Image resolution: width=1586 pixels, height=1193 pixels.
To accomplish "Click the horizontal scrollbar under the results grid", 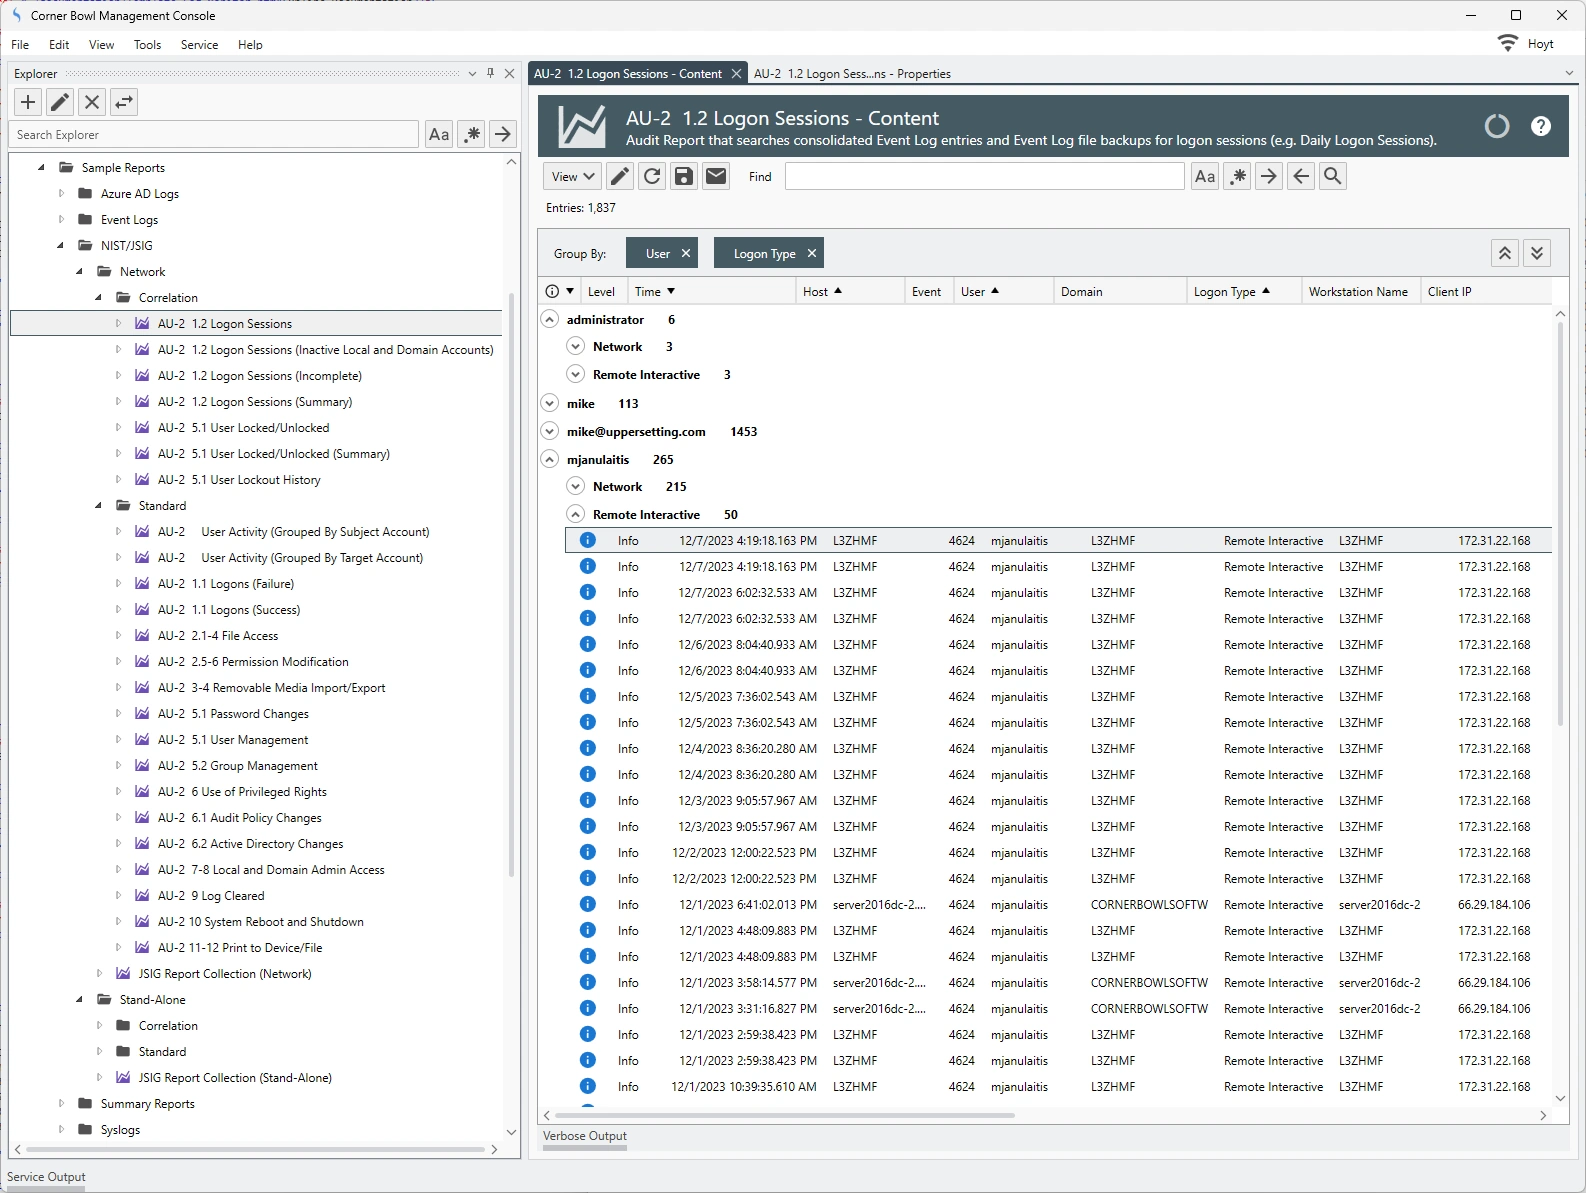I will (x=784, y=1115).
